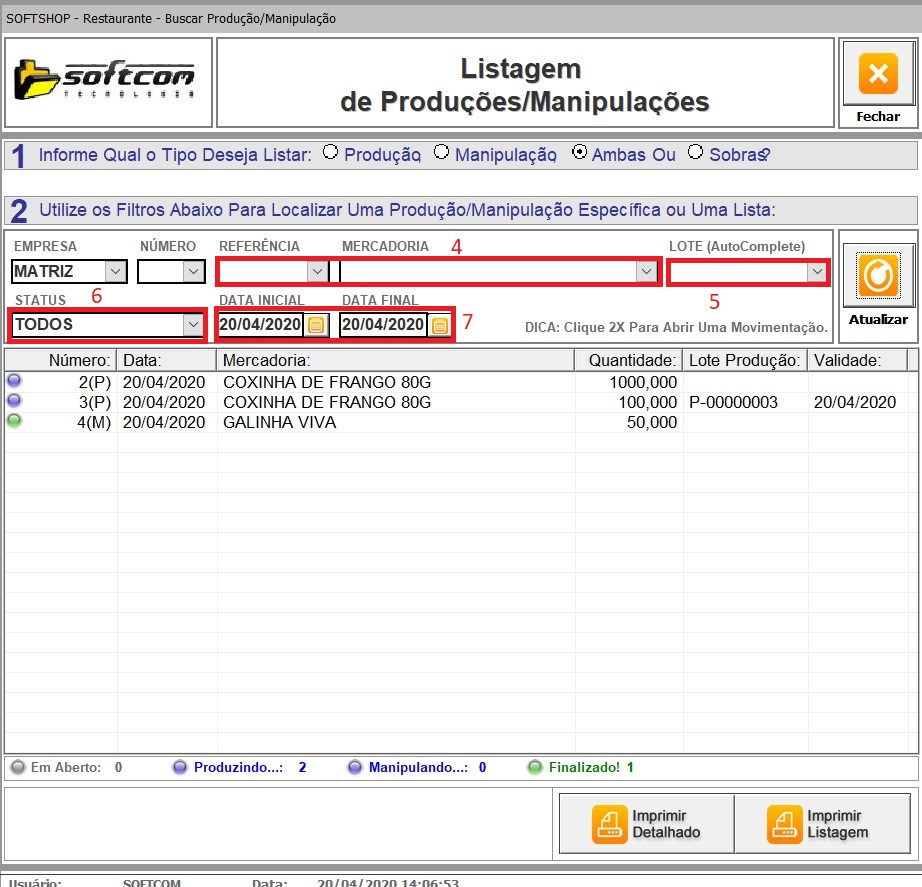
Task: Expand the Empresa MATRIZ dropdown
Action: click(x=115, y=271)
